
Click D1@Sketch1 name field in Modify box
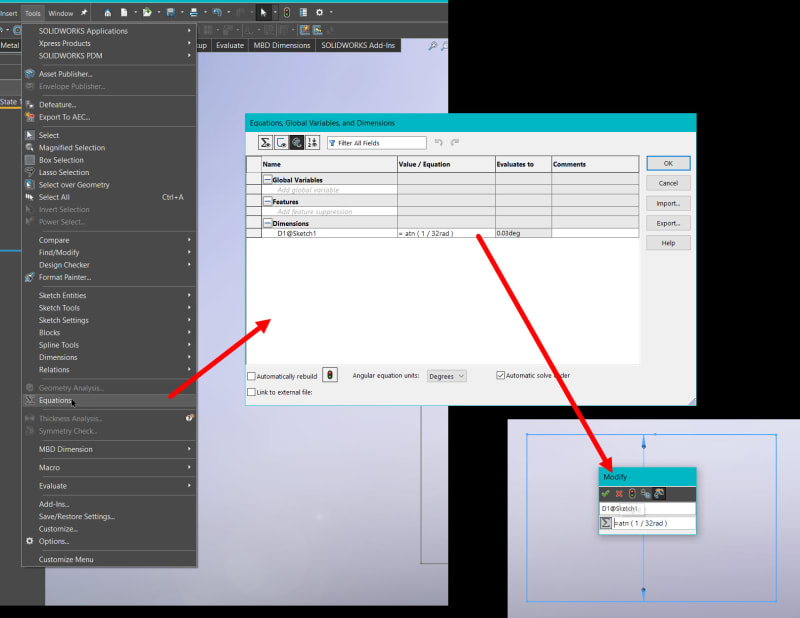pos(647,508)
